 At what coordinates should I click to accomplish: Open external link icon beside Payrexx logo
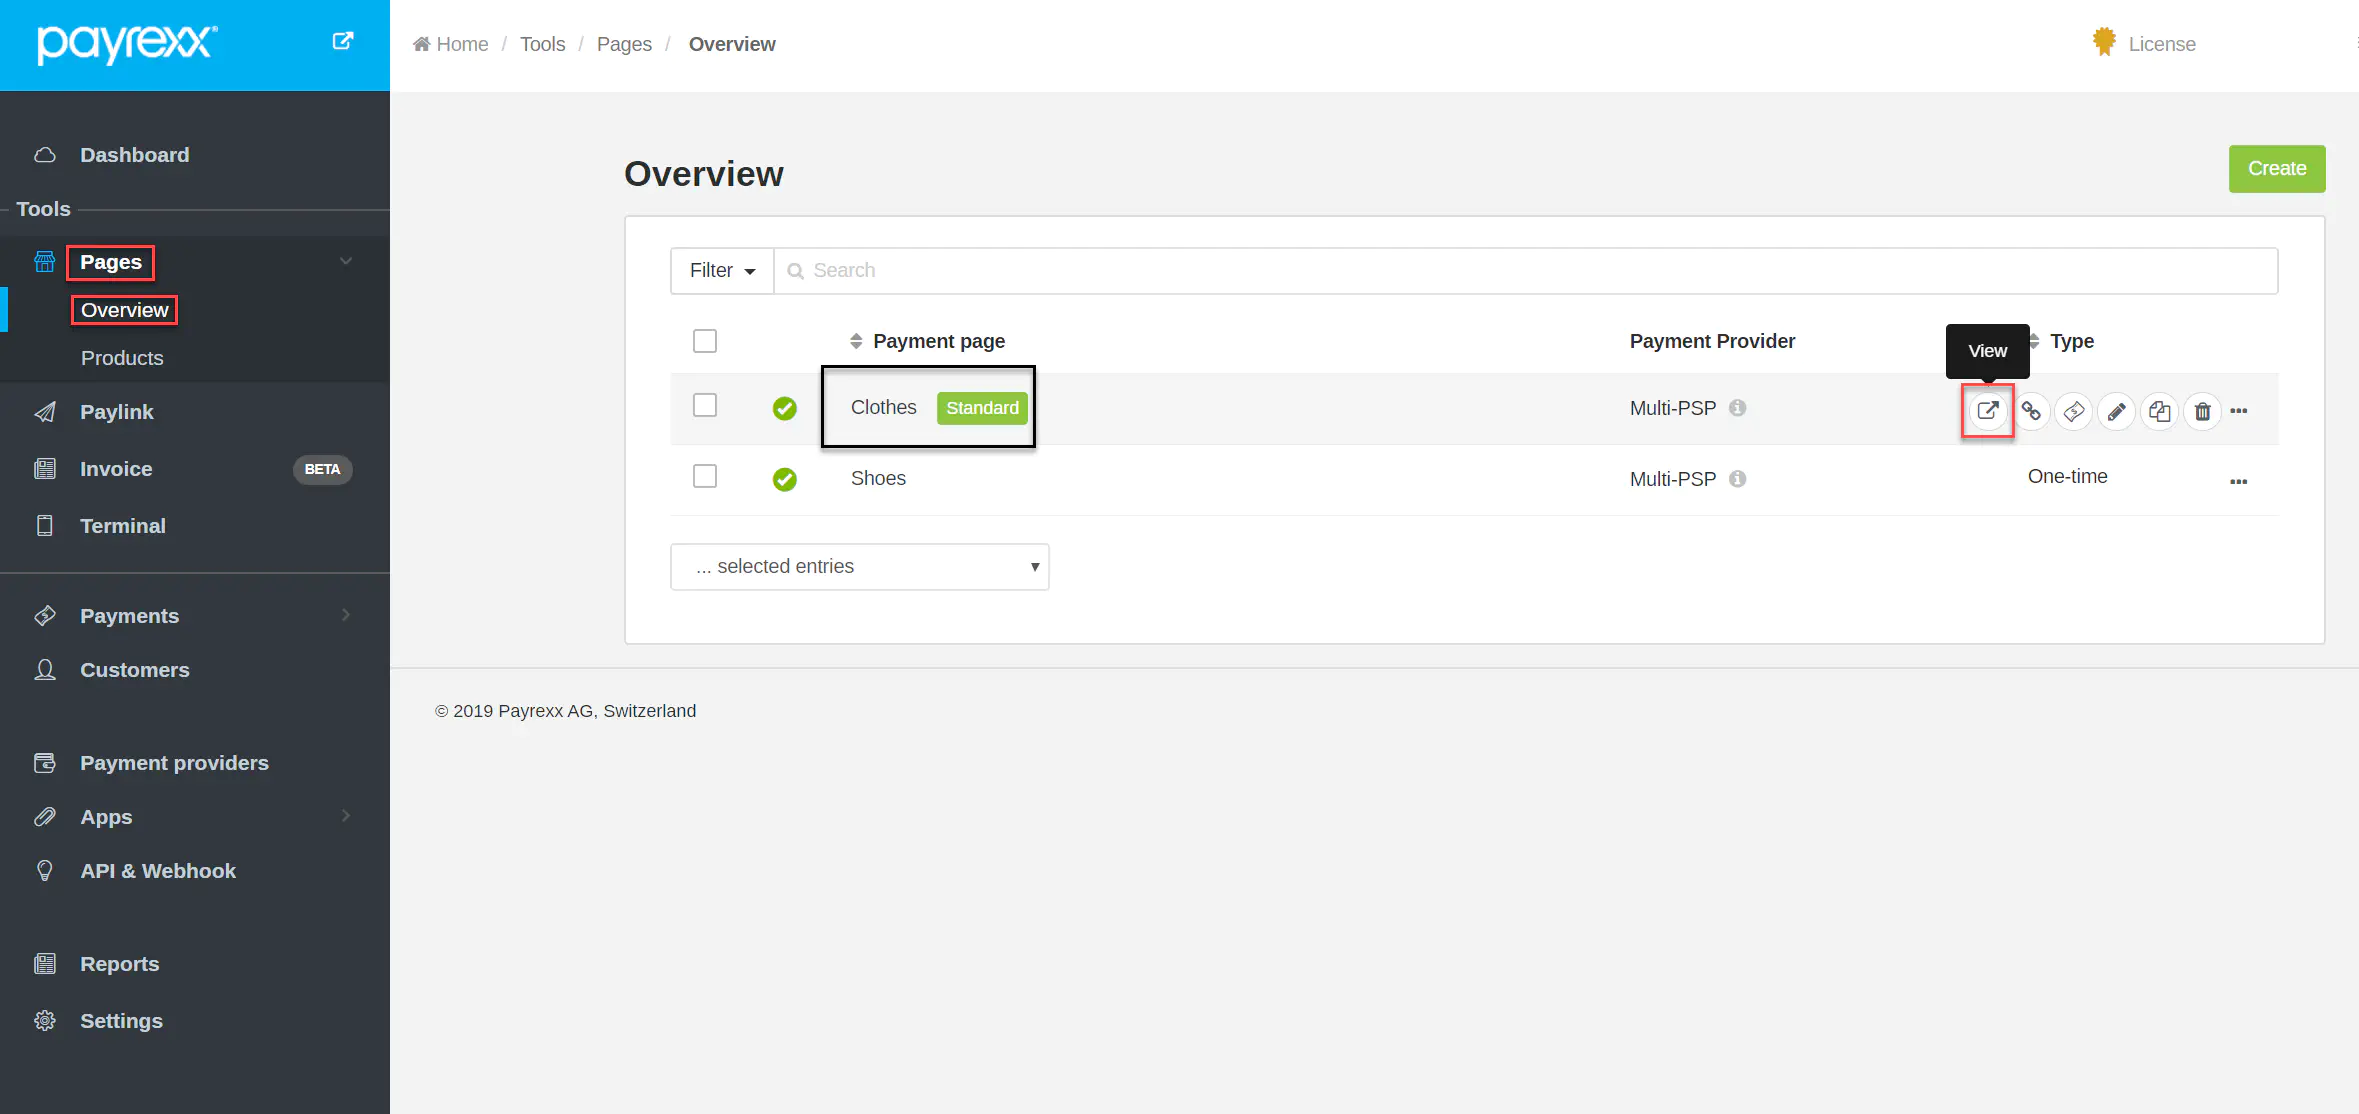pyautogui.click(x=342, y=41)
